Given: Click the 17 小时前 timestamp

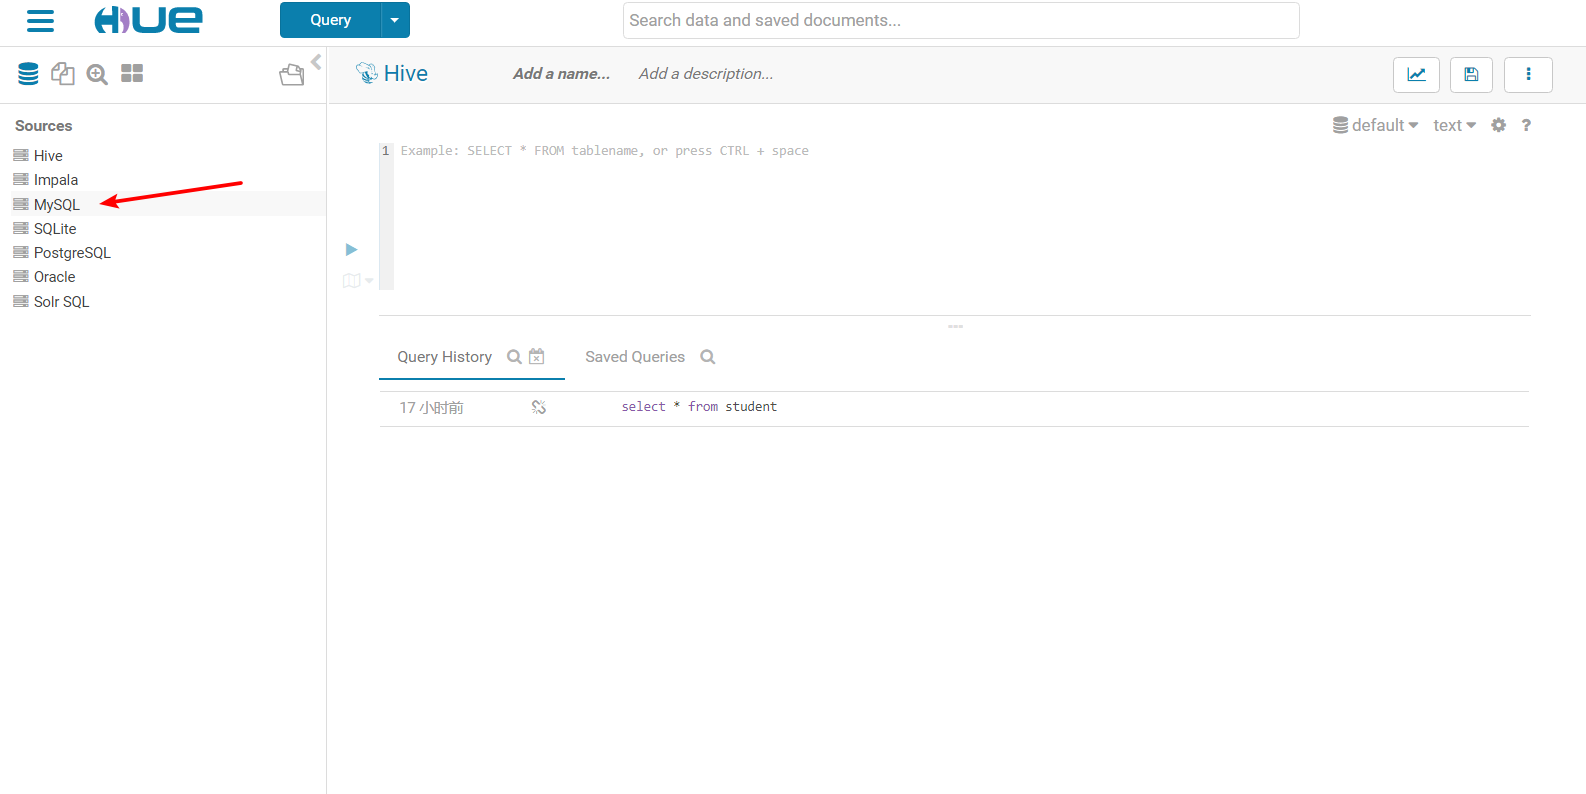Looking at the screenshot, I should click(431, 407).
